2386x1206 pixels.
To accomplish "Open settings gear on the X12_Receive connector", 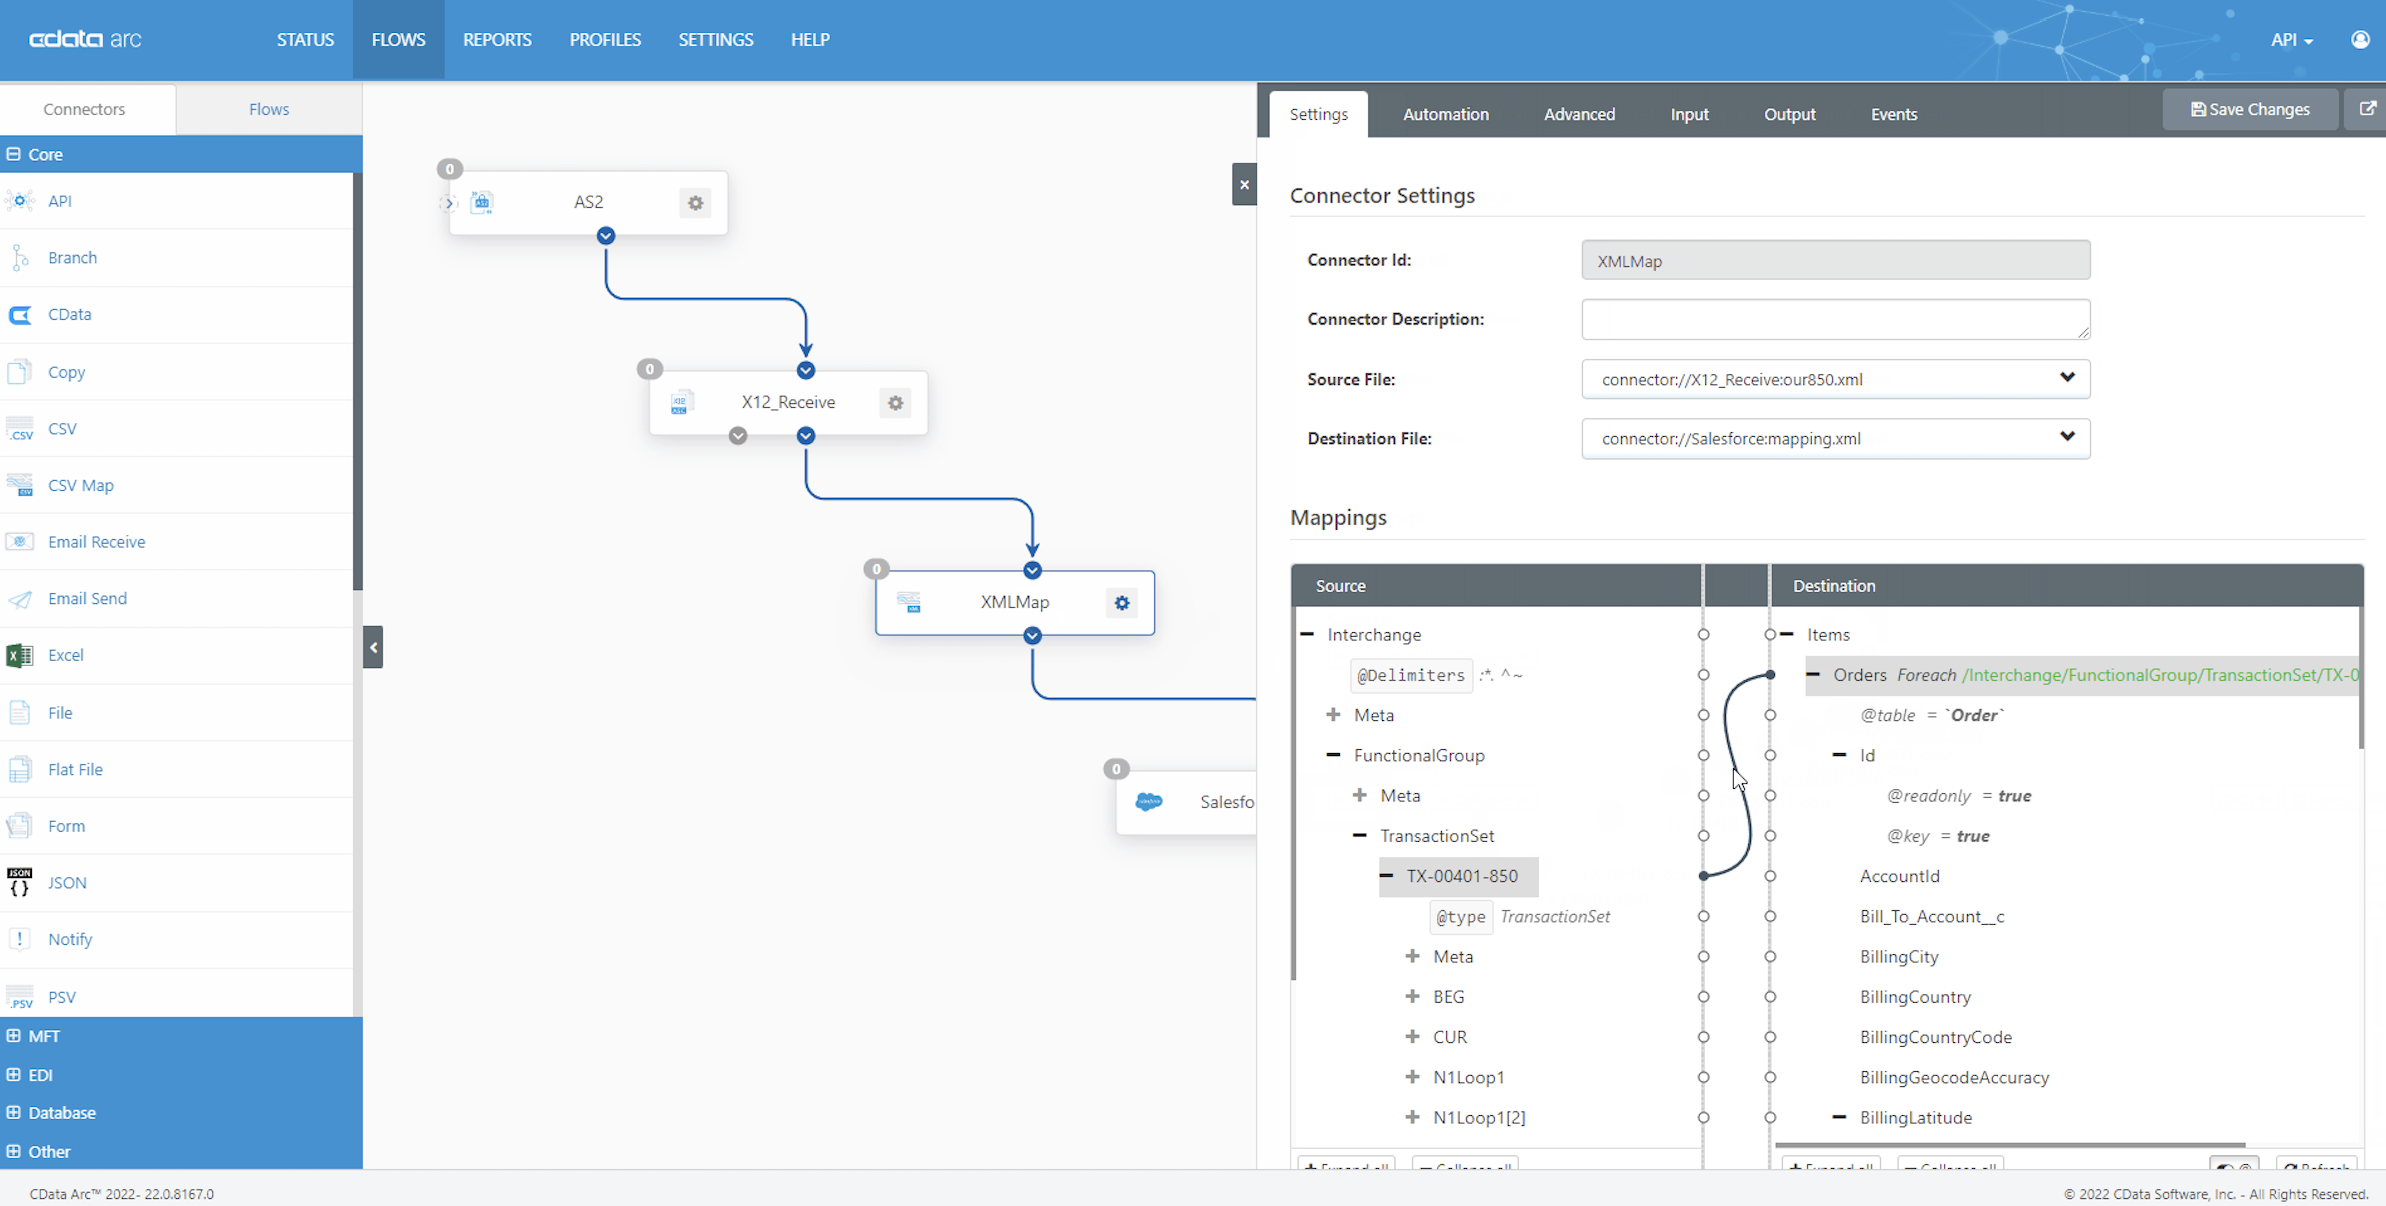I will click(x=895, y=403).
